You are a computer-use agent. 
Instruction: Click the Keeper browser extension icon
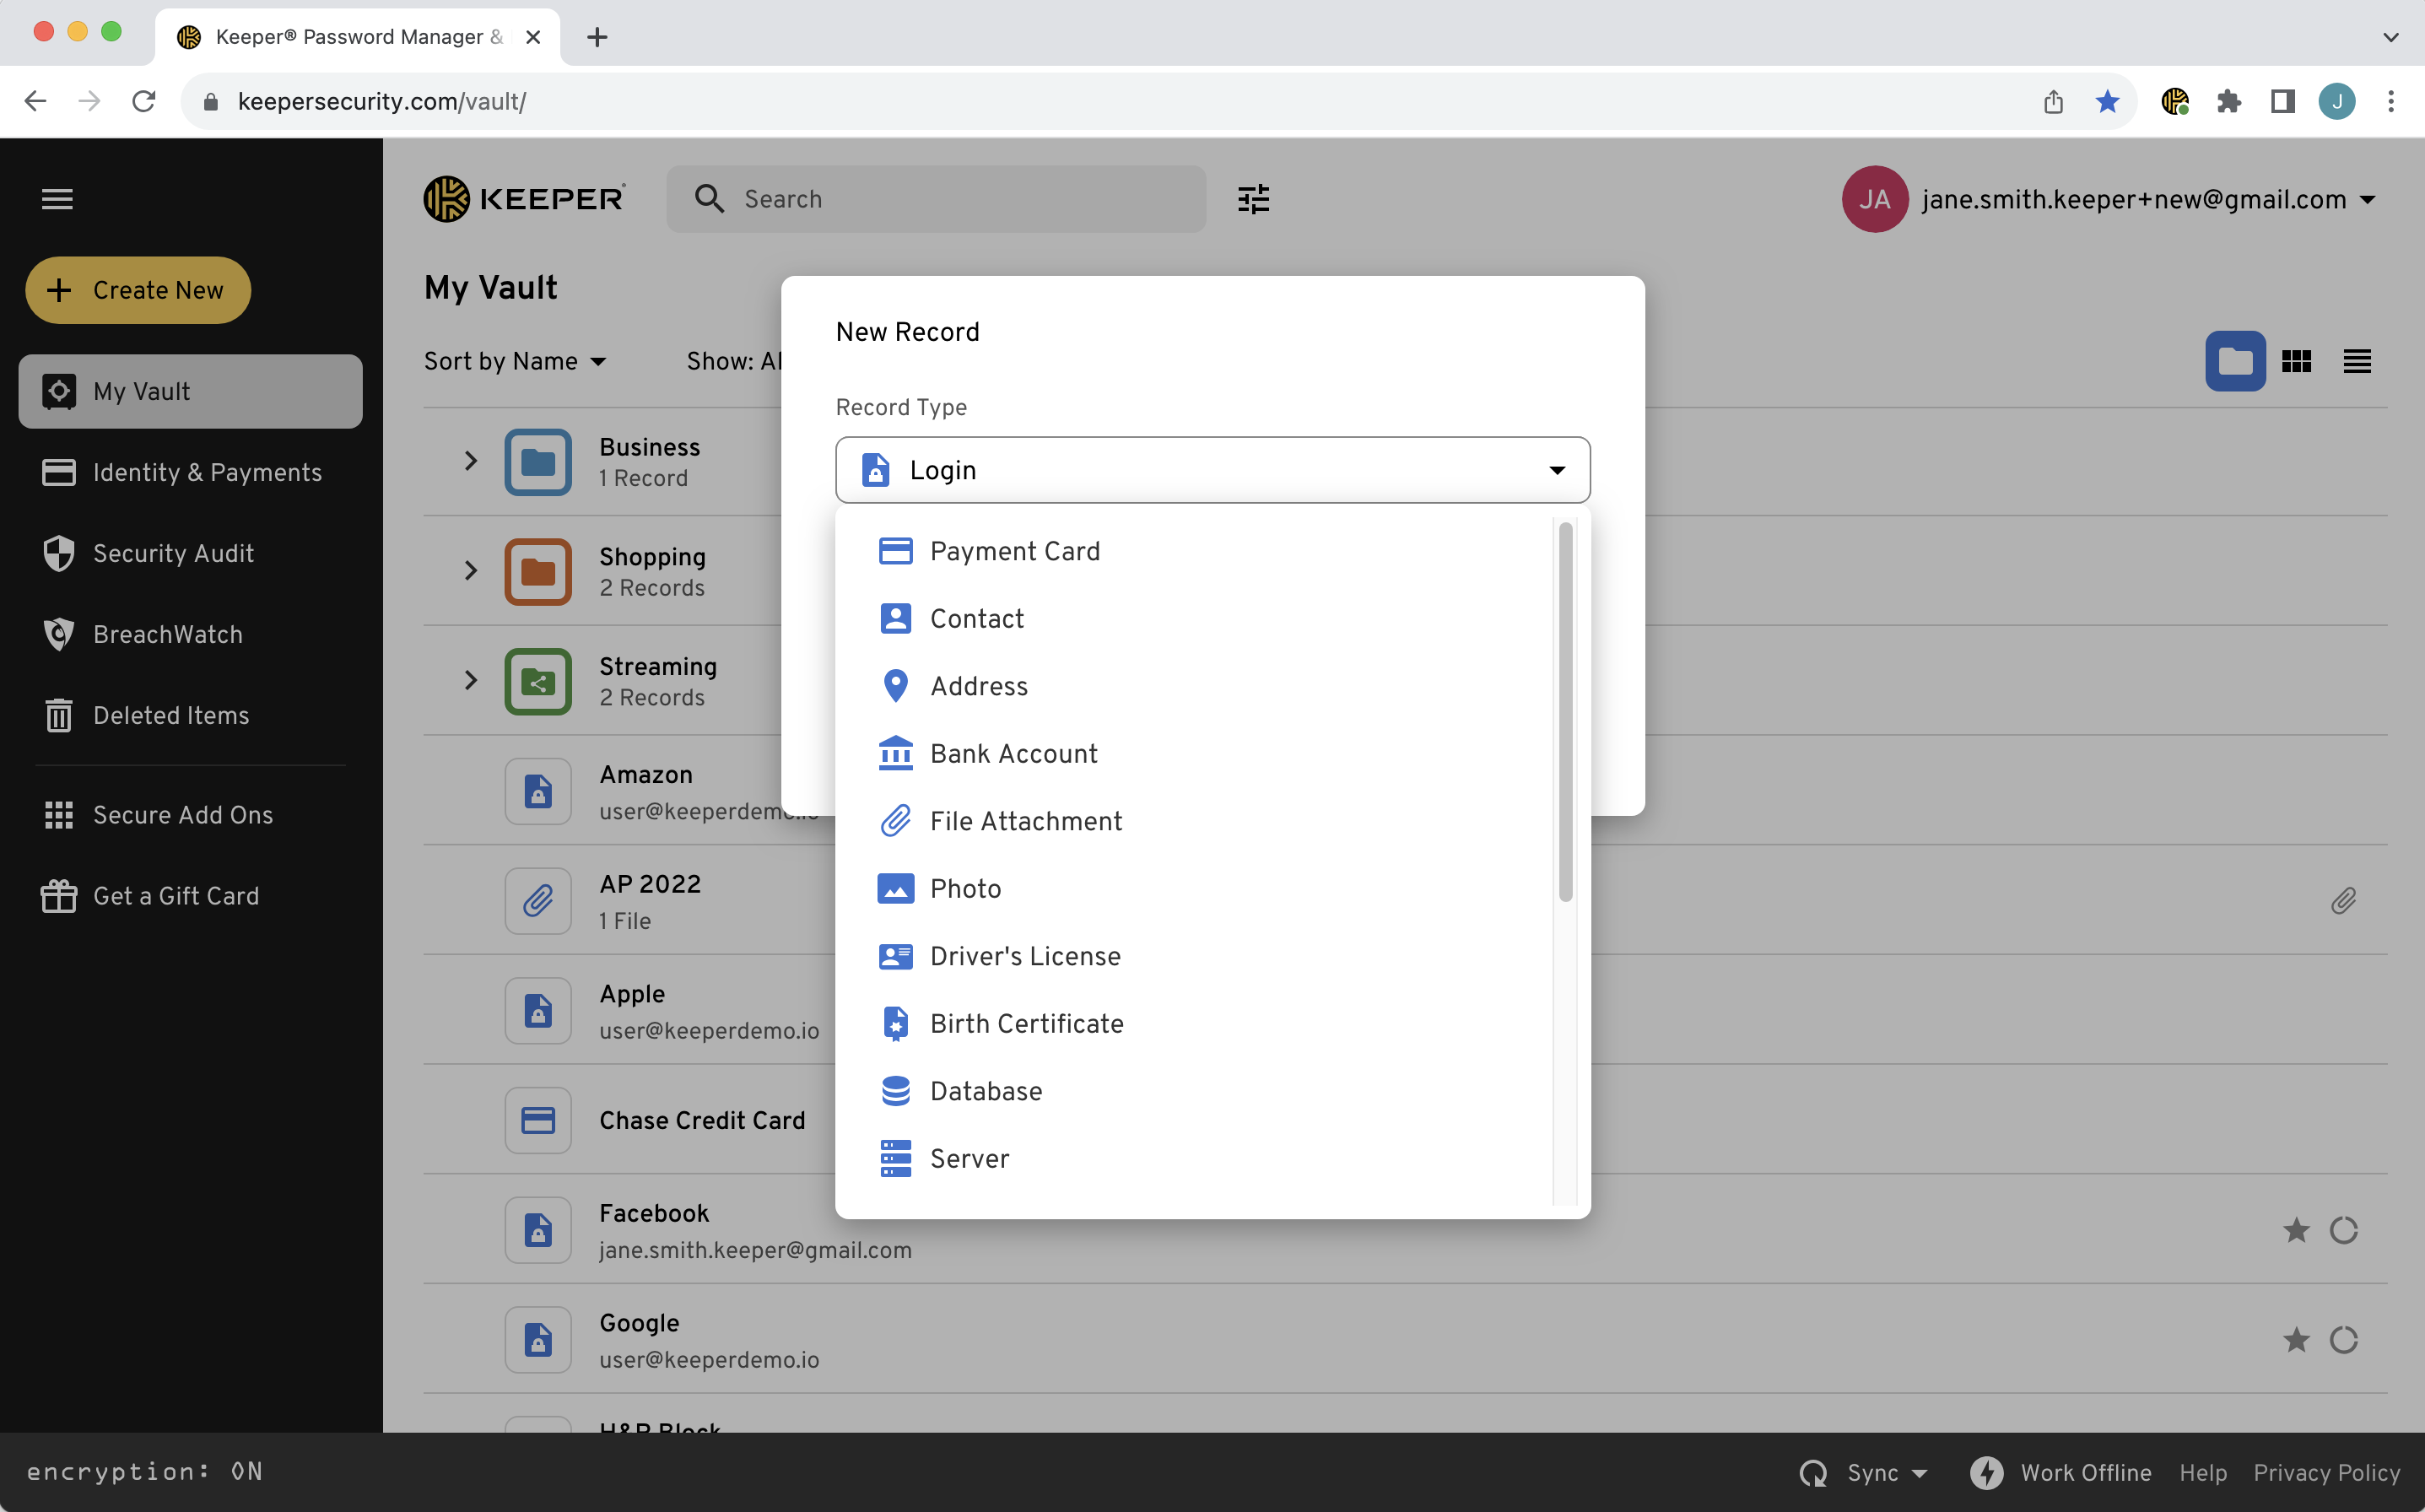(2174, 101)
